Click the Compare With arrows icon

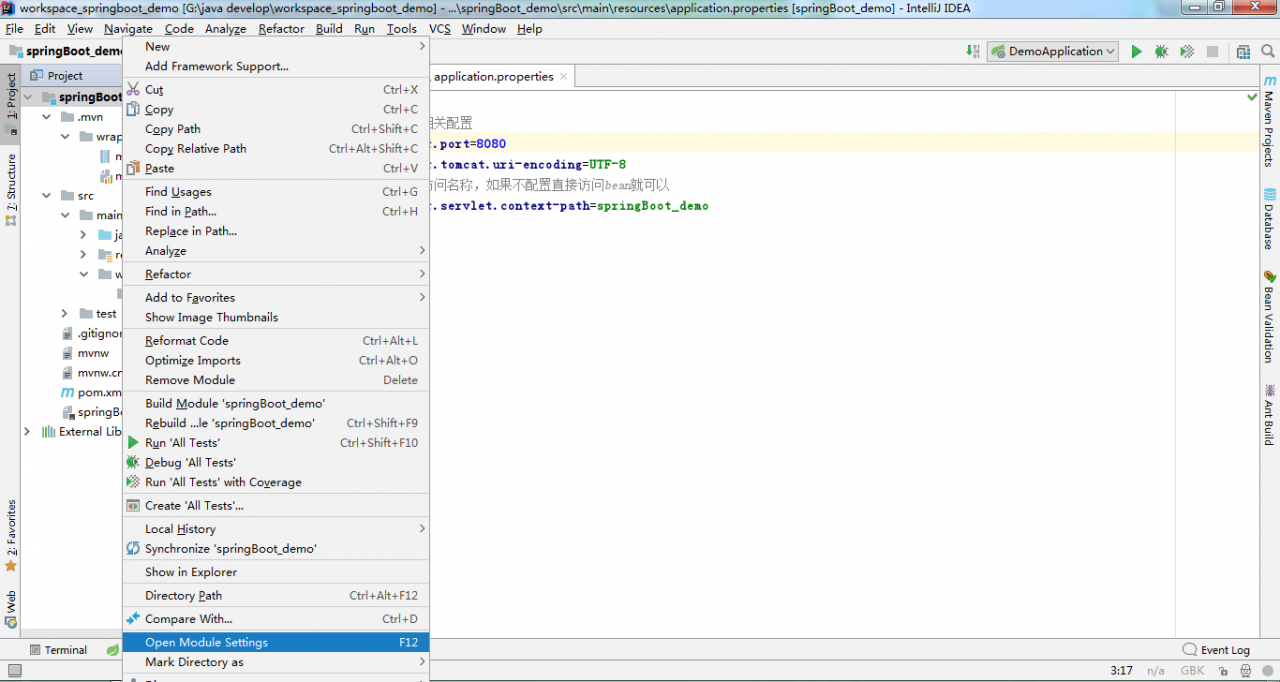(x=133, y=619)
